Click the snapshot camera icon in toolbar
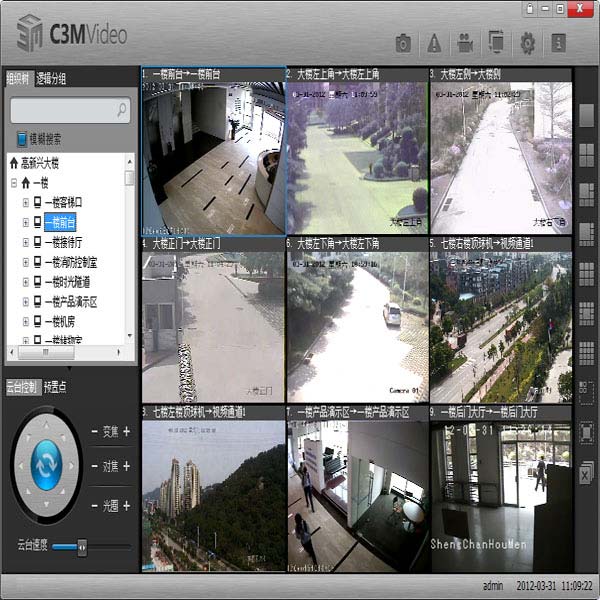Viewport: 600px width, 600px height. tap(403, 43)
